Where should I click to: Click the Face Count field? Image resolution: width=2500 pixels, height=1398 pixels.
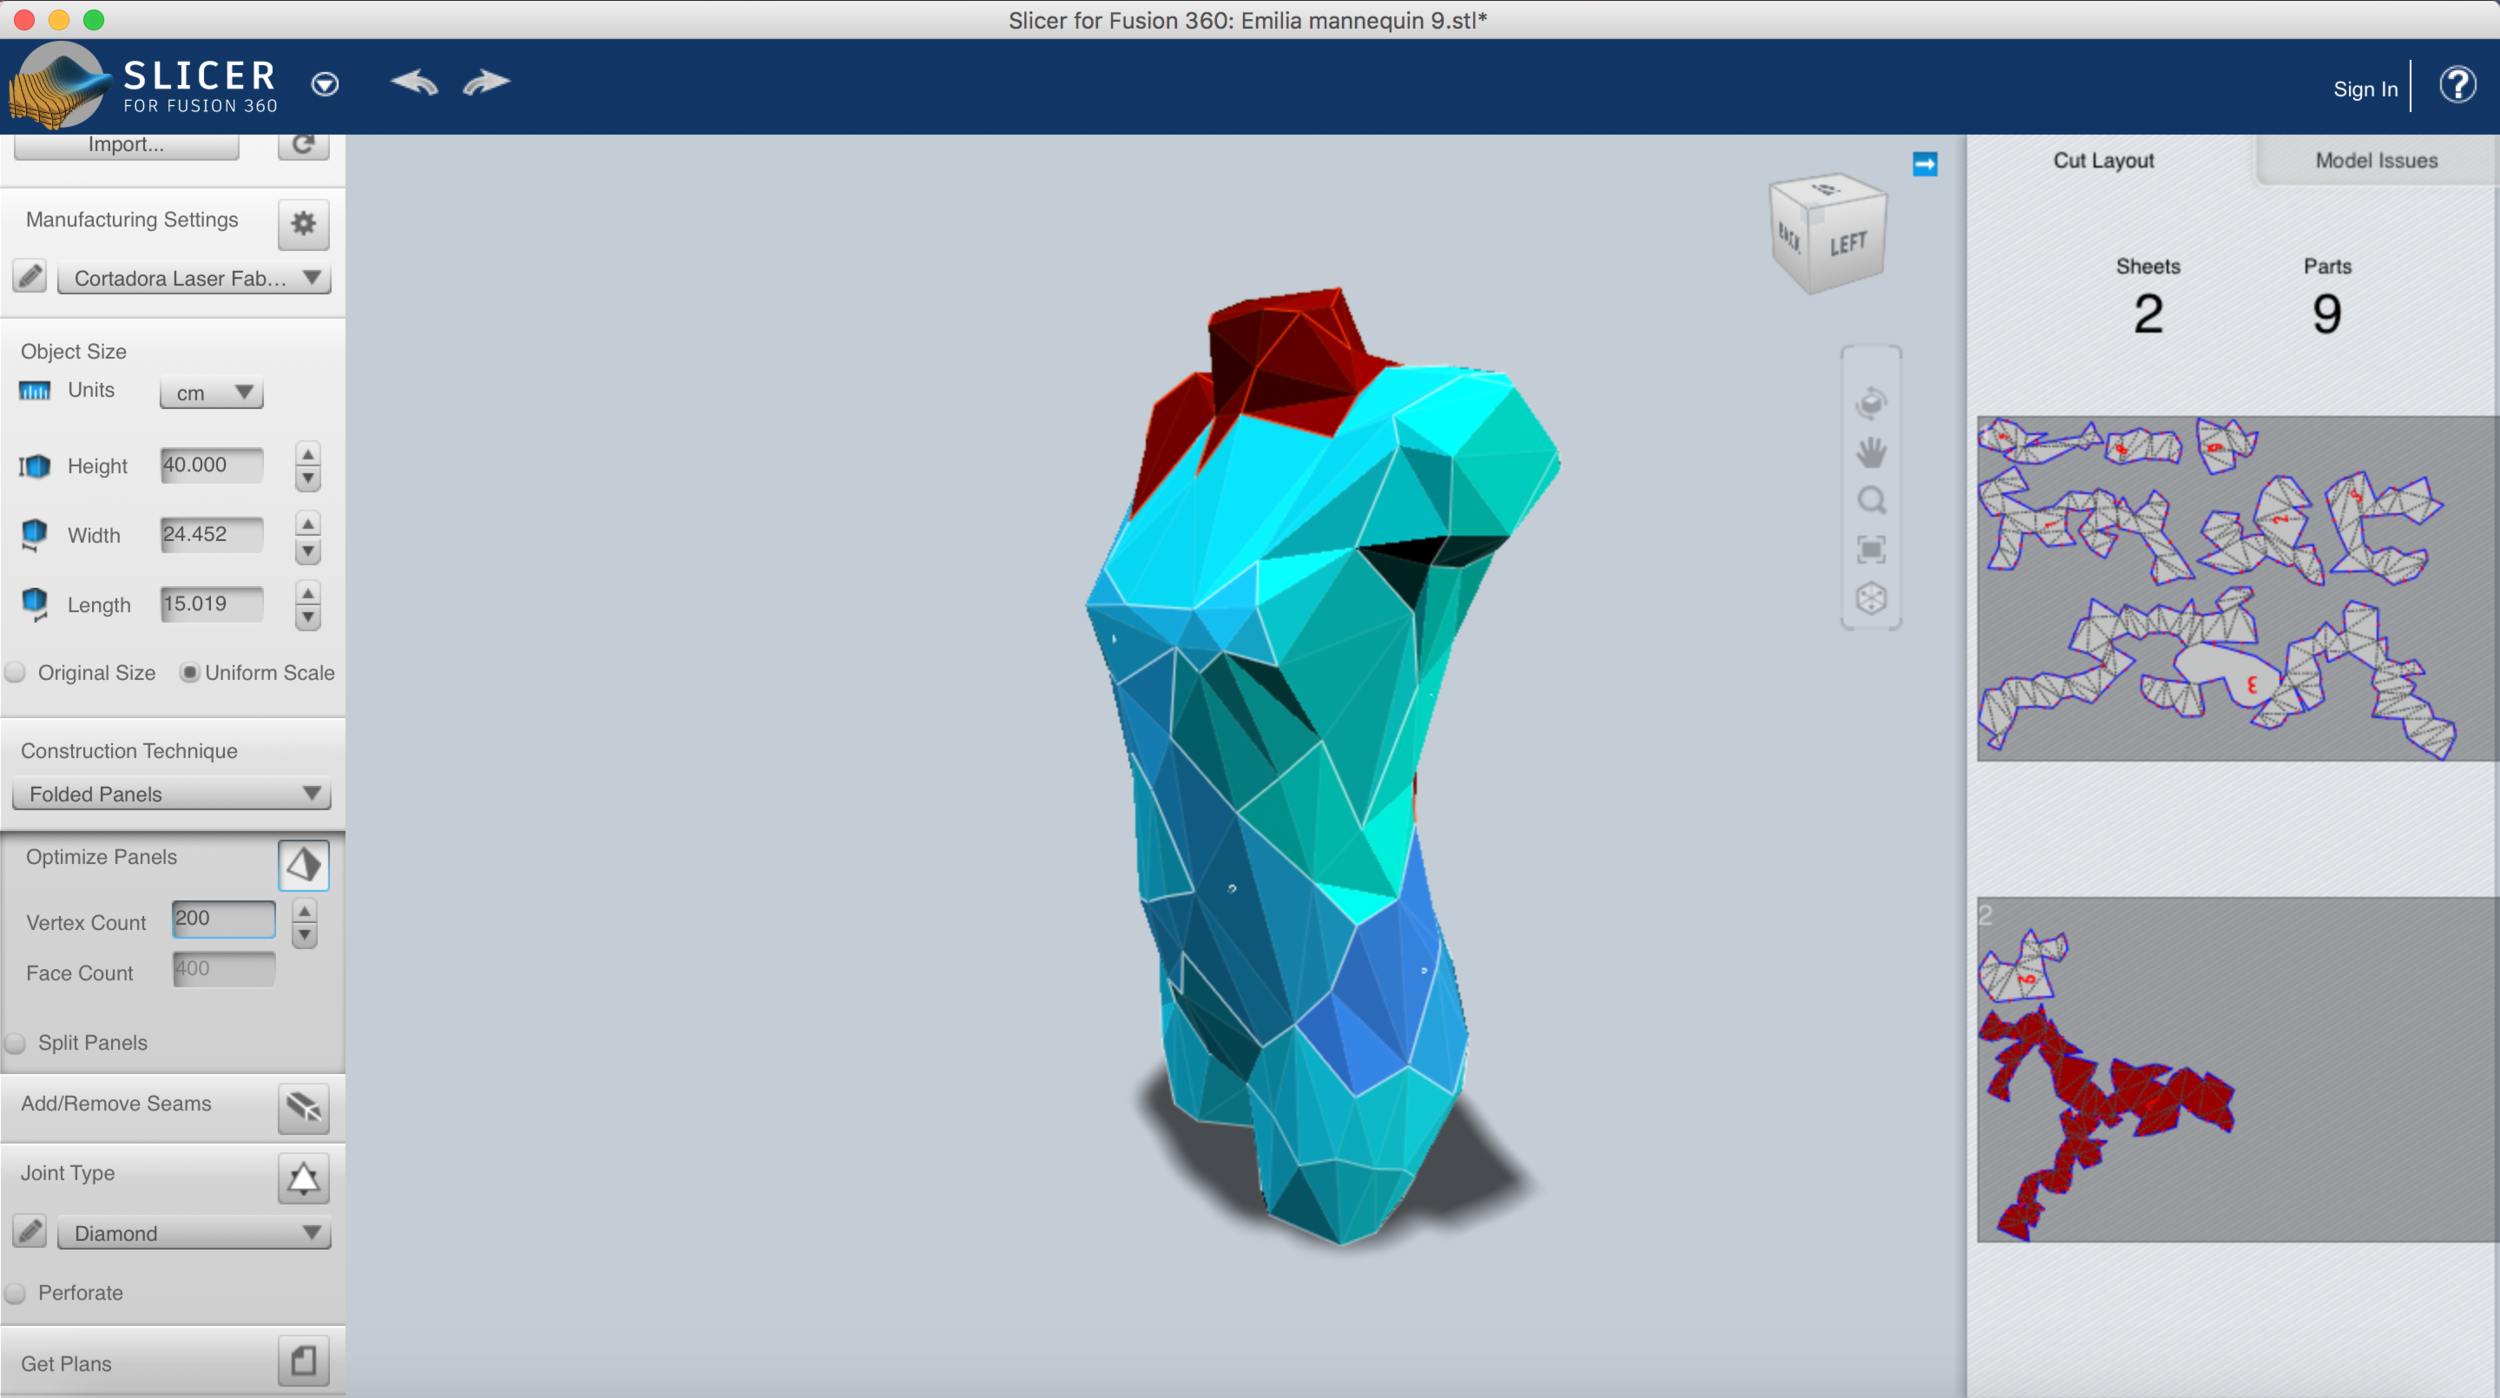[223, 968]
